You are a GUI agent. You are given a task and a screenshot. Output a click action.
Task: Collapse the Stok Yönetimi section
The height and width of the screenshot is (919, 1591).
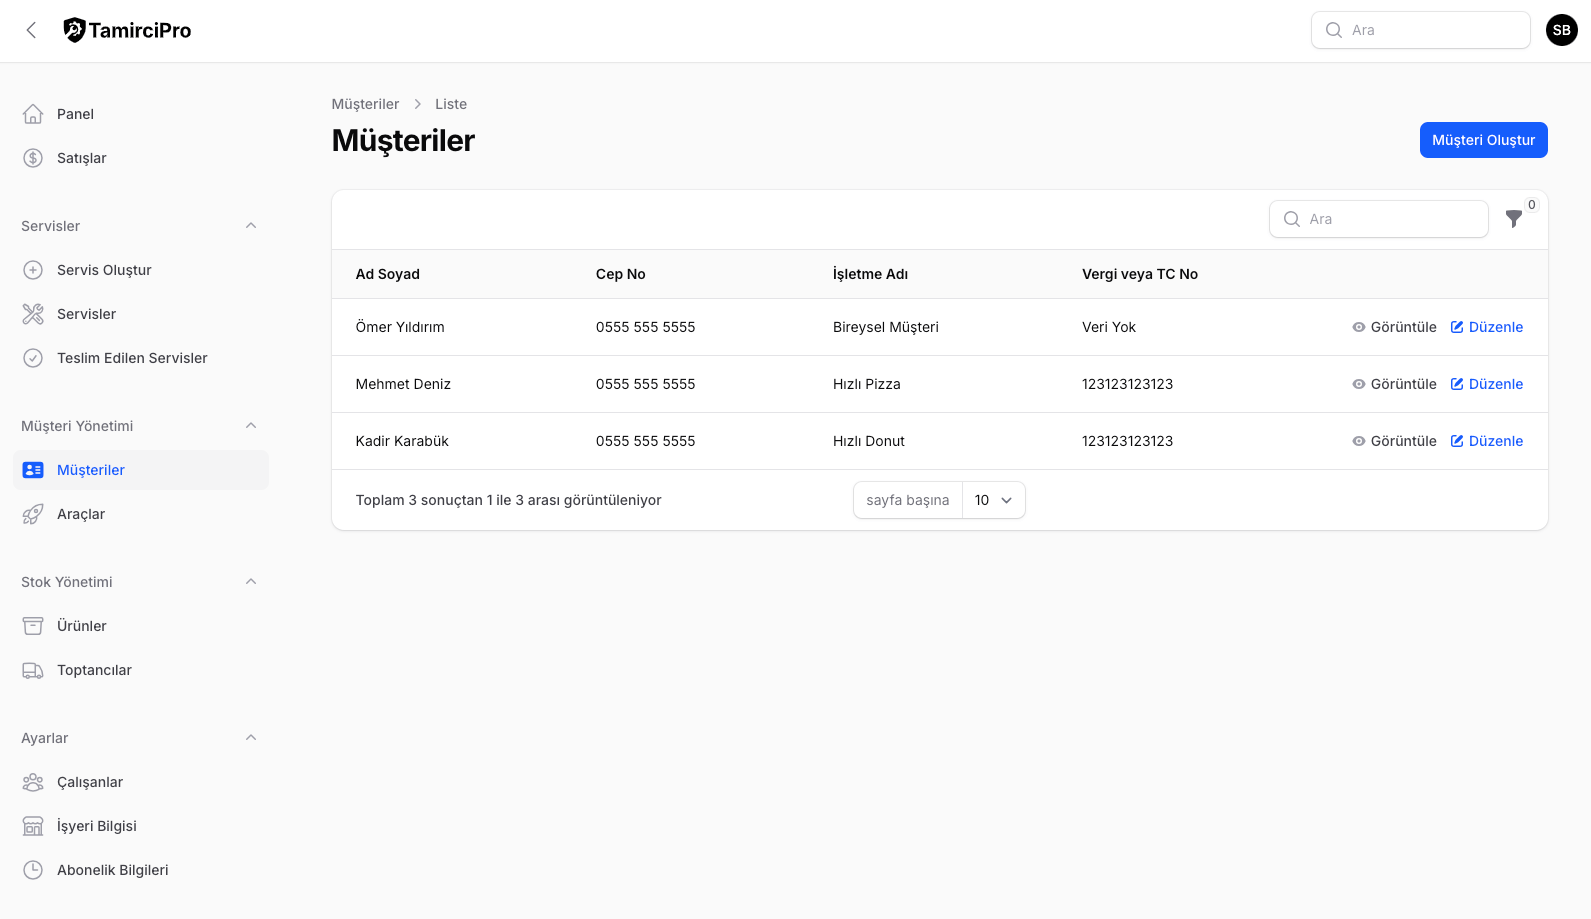pyautogui.click(x=251, y=582)
